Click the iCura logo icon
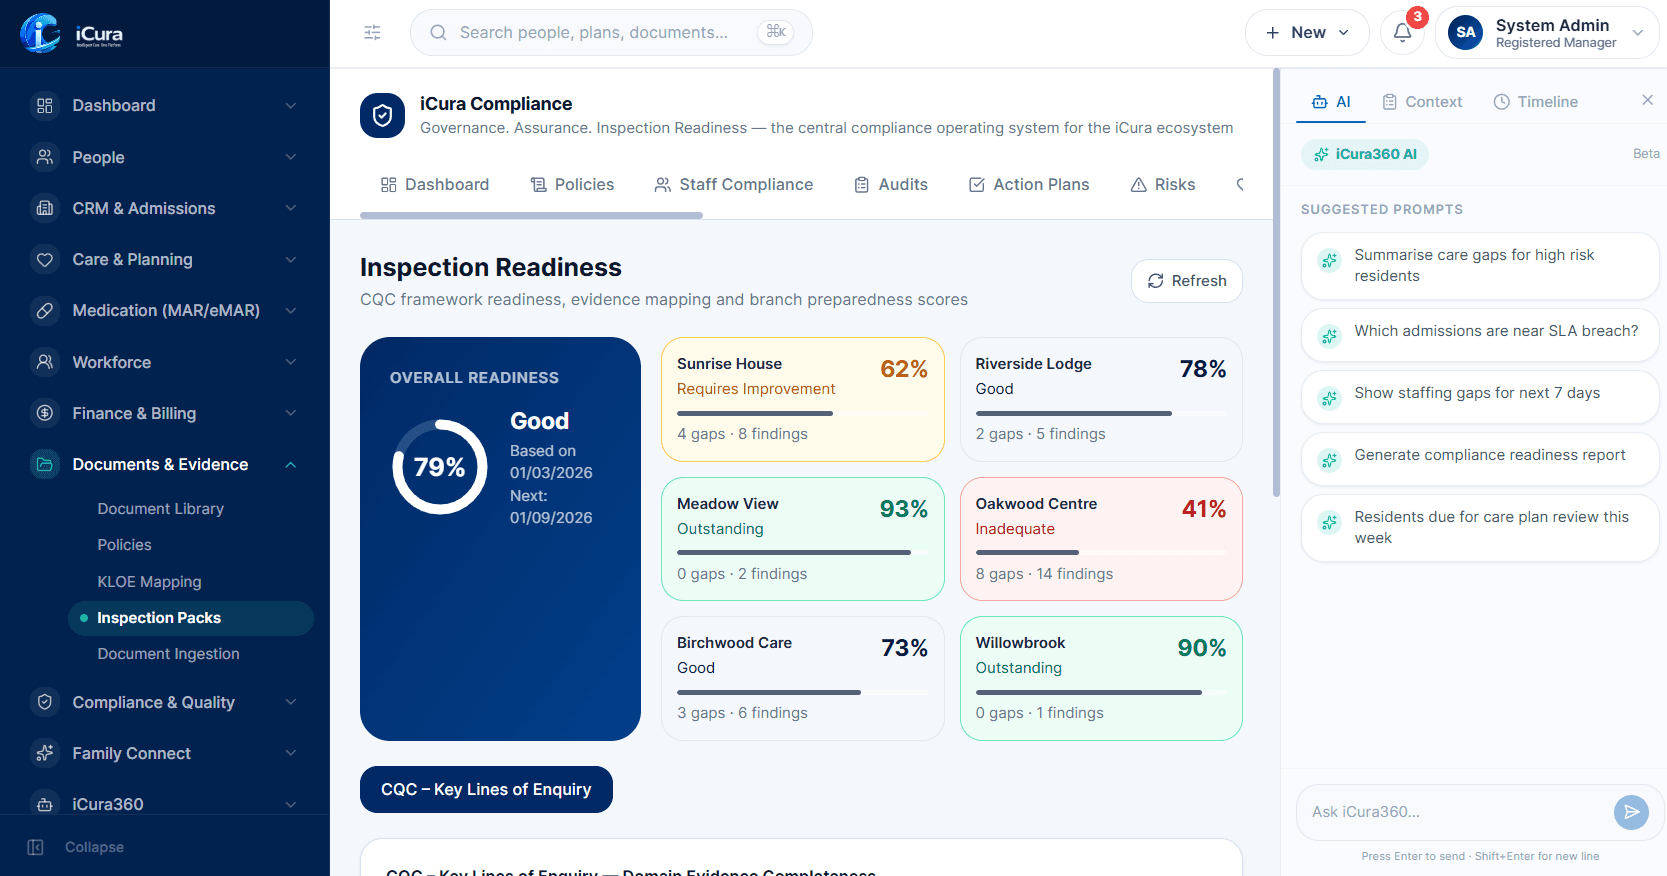The width and height of the screenshot is (1667, 876). (x=40, y=33)
